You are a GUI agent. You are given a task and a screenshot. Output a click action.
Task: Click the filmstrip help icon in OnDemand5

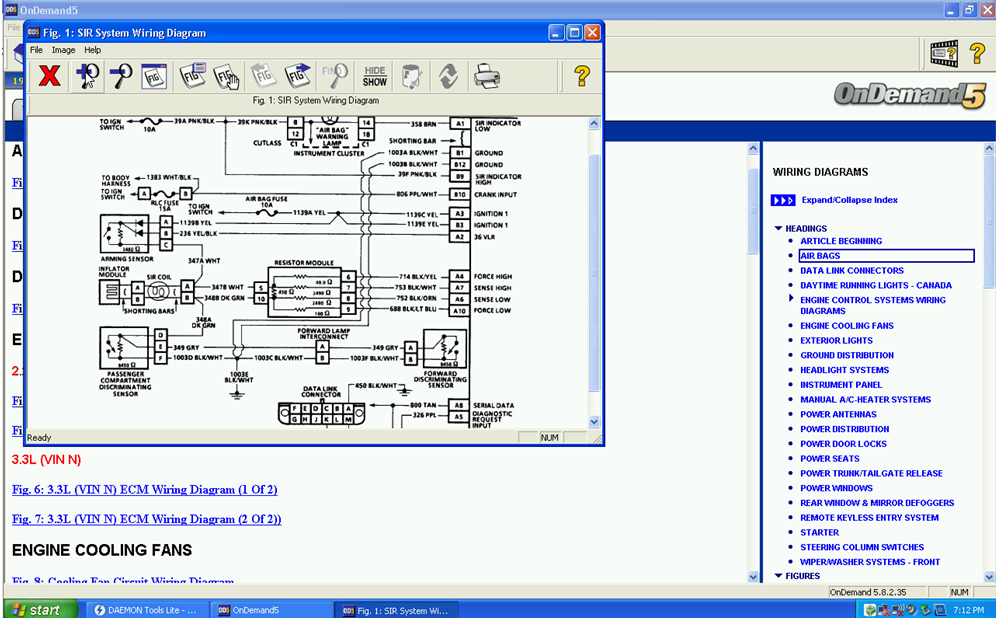pos(944,54)
